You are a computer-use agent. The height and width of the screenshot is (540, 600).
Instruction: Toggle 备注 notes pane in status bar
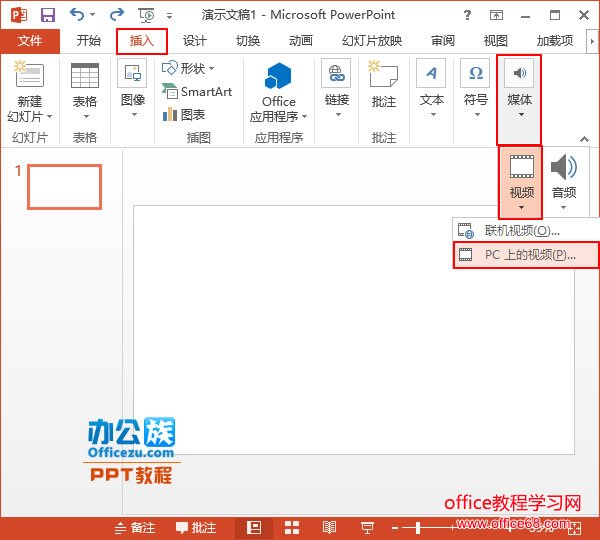pyautogui.click(x=135, y=528)
